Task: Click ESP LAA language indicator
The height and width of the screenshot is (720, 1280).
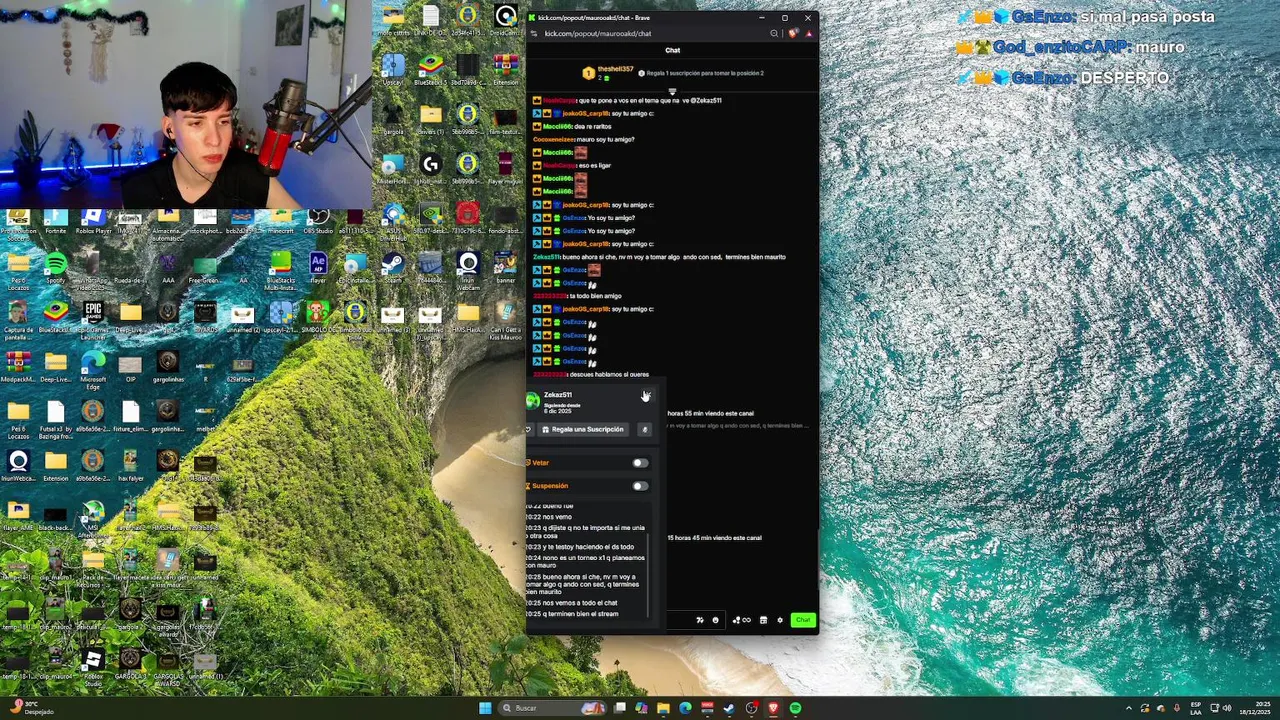Action: pyautogui.click(x=1196, y=708)
